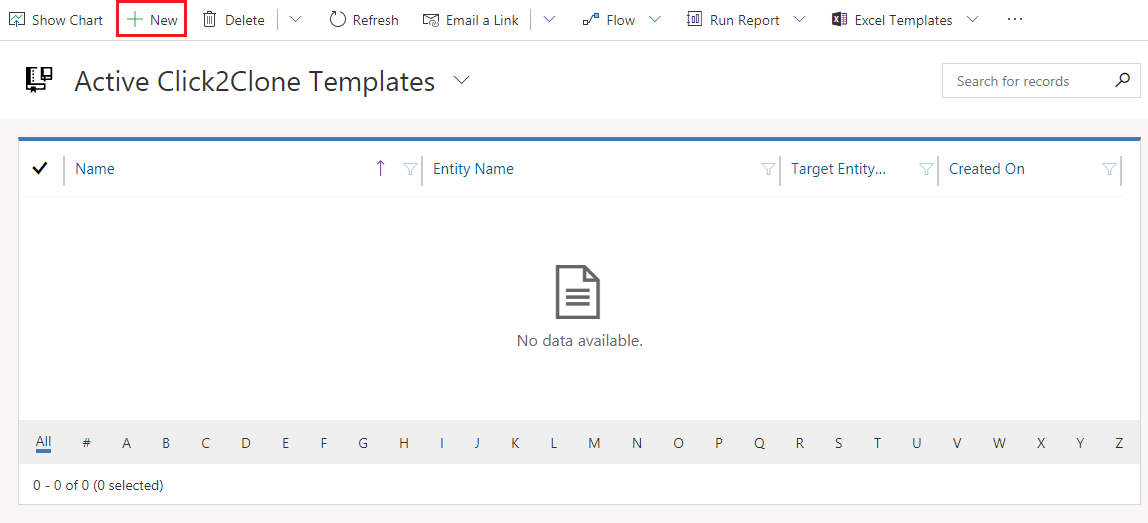Screen dimensions: 1148x523
Task: Click the Run Report icon
Action: pos(694,20)
